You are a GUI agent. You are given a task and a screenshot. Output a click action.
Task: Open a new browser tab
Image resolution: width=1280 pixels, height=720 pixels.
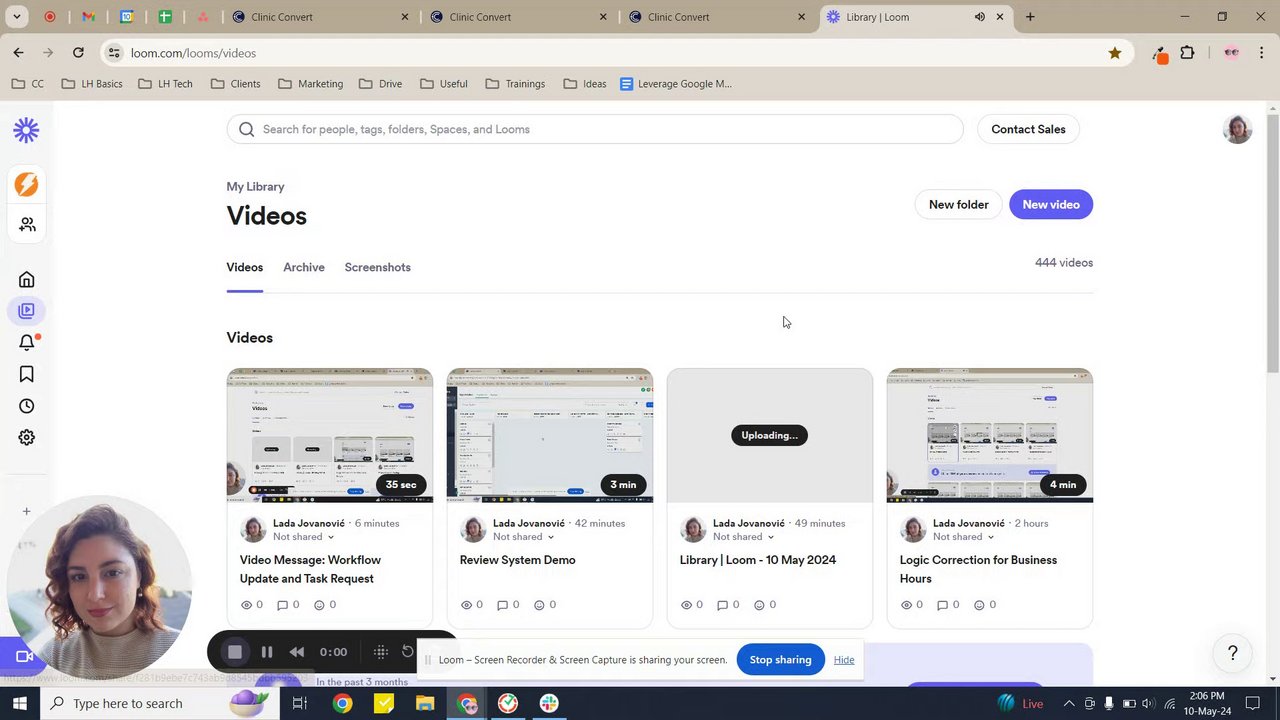[x=1030, y=17]
